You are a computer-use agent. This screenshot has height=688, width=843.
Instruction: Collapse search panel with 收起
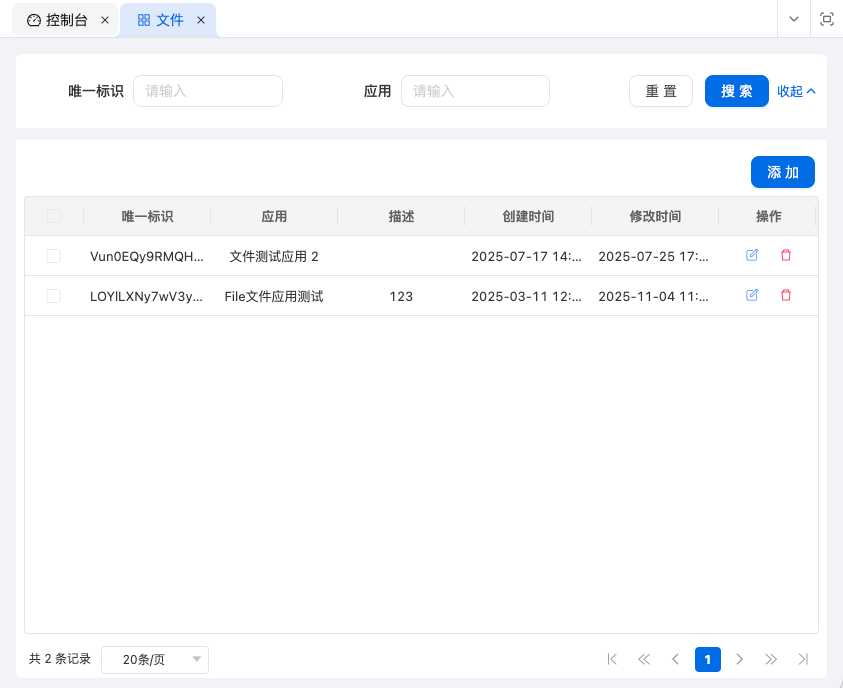[796, 91]
